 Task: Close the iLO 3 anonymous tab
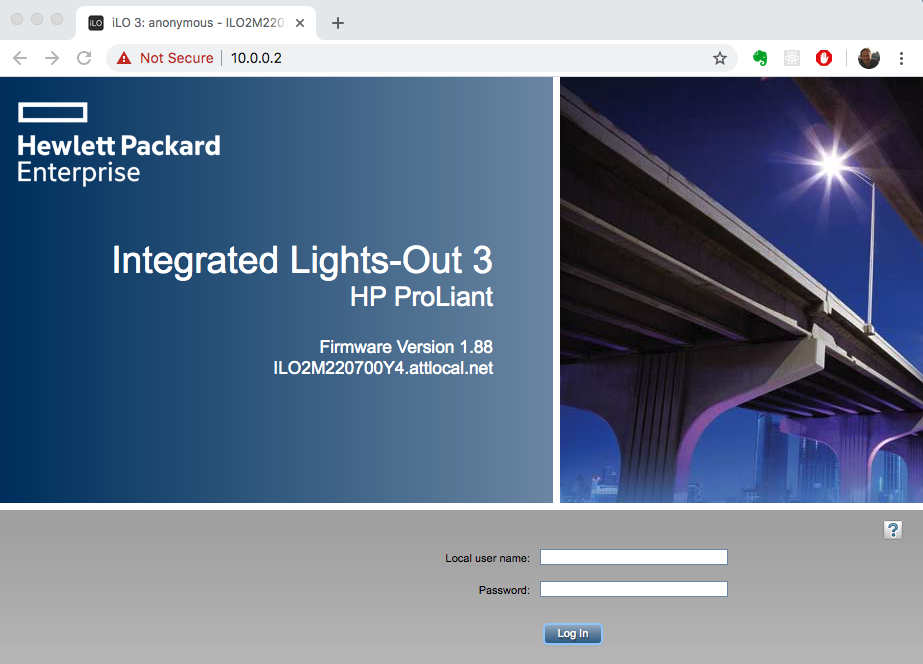pyautogui.click(x=300, y=23)
